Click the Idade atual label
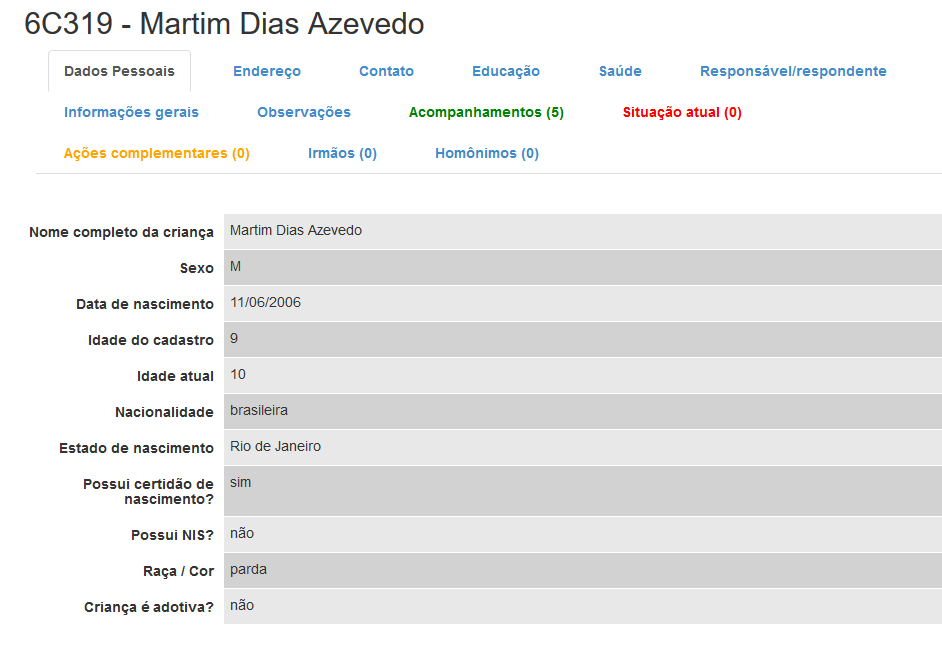This screenshot has height=660, width=942. [175, 377]
